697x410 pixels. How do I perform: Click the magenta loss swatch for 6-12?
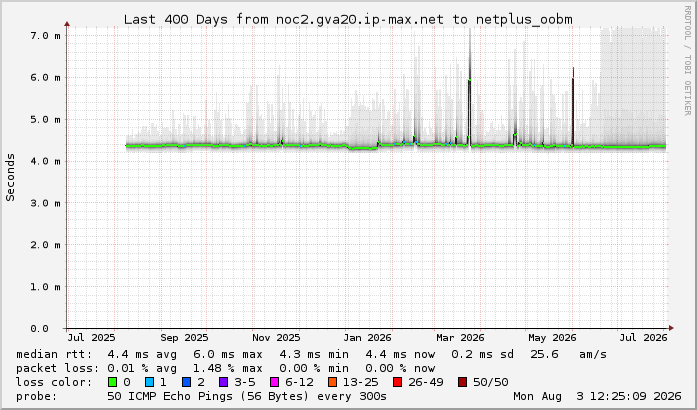274,382
